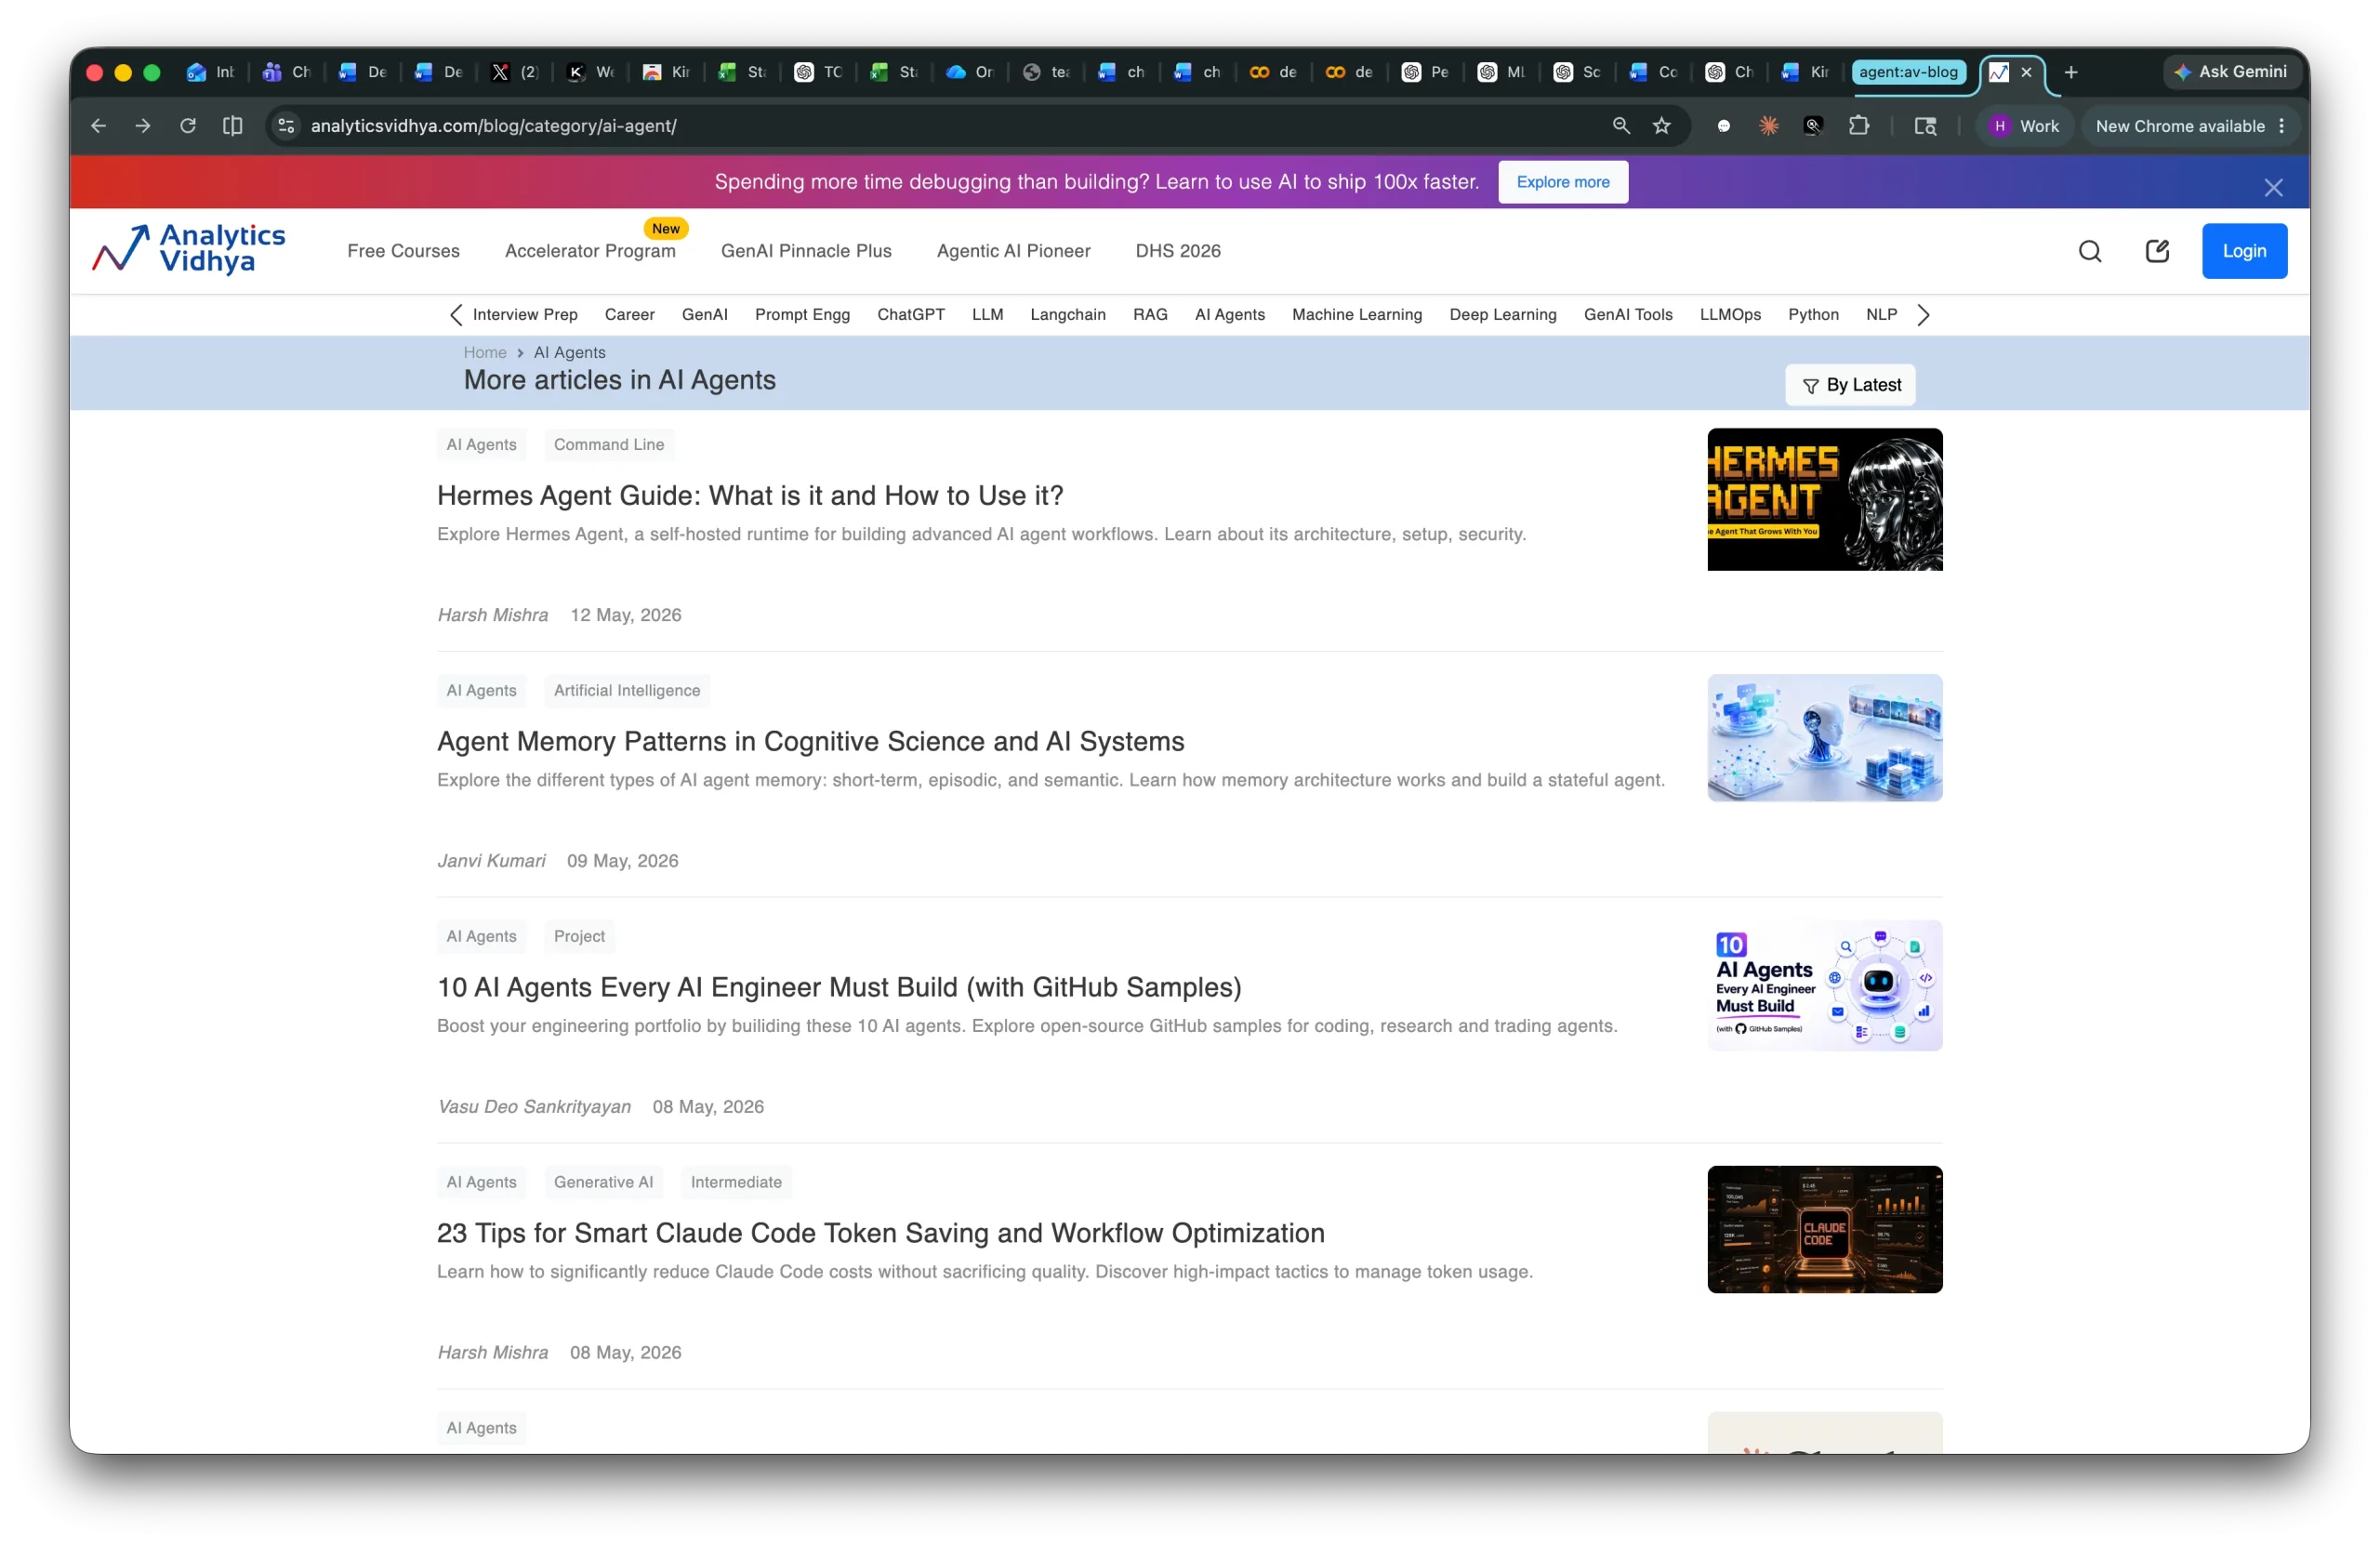2380x1546 pixels.
Task: Click author Vasu Deo Sankrityayan
Action: pyautogui.click(x=534, y=1107)
